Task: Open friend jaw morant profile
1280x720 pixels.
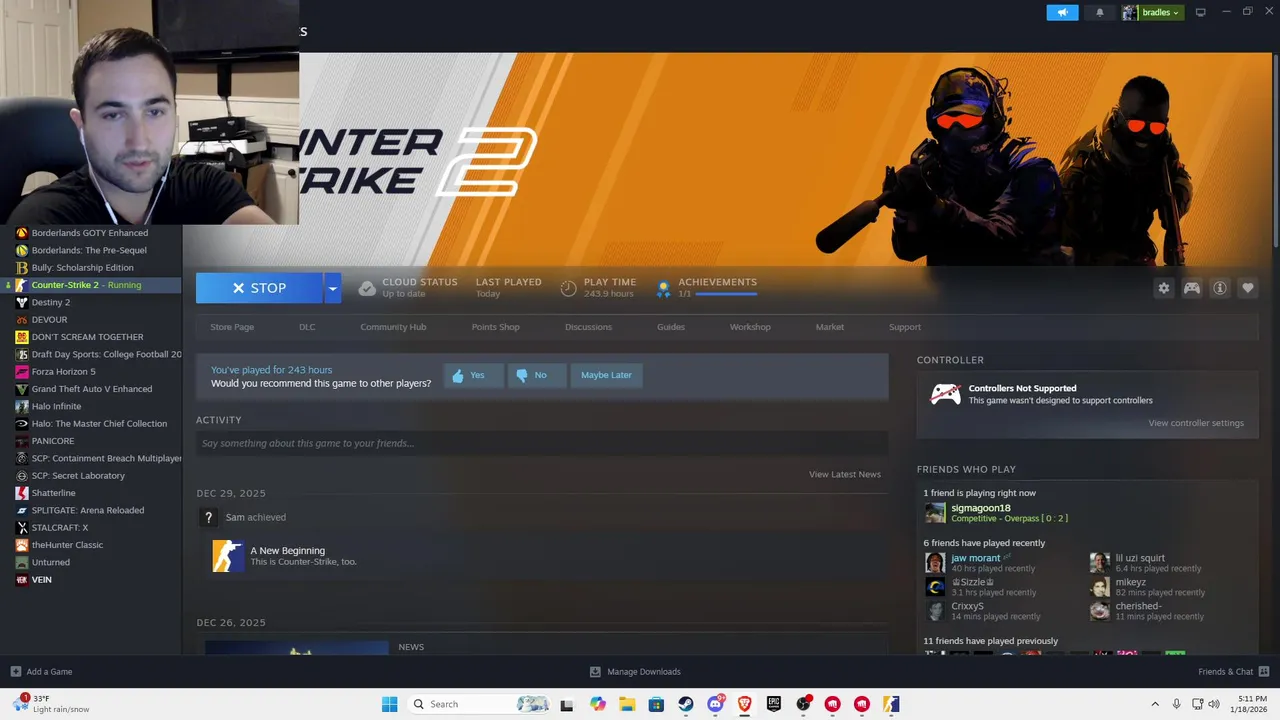Action: click(976, 558)
